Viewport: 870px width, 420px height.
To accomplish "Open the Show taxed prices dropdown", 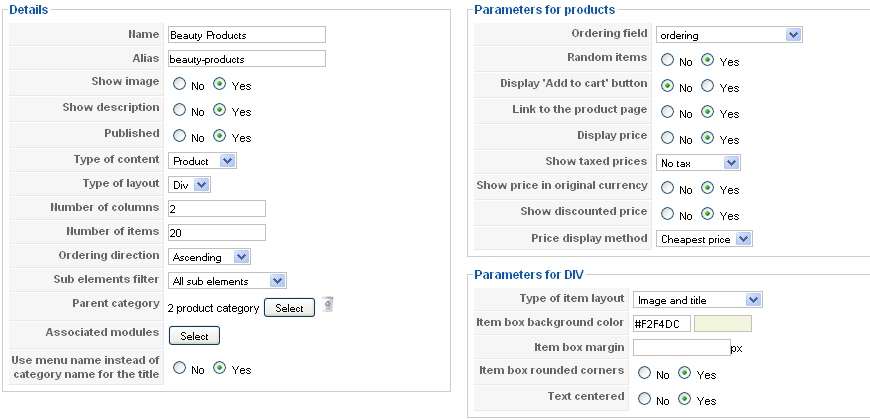I will click(698, 163).
